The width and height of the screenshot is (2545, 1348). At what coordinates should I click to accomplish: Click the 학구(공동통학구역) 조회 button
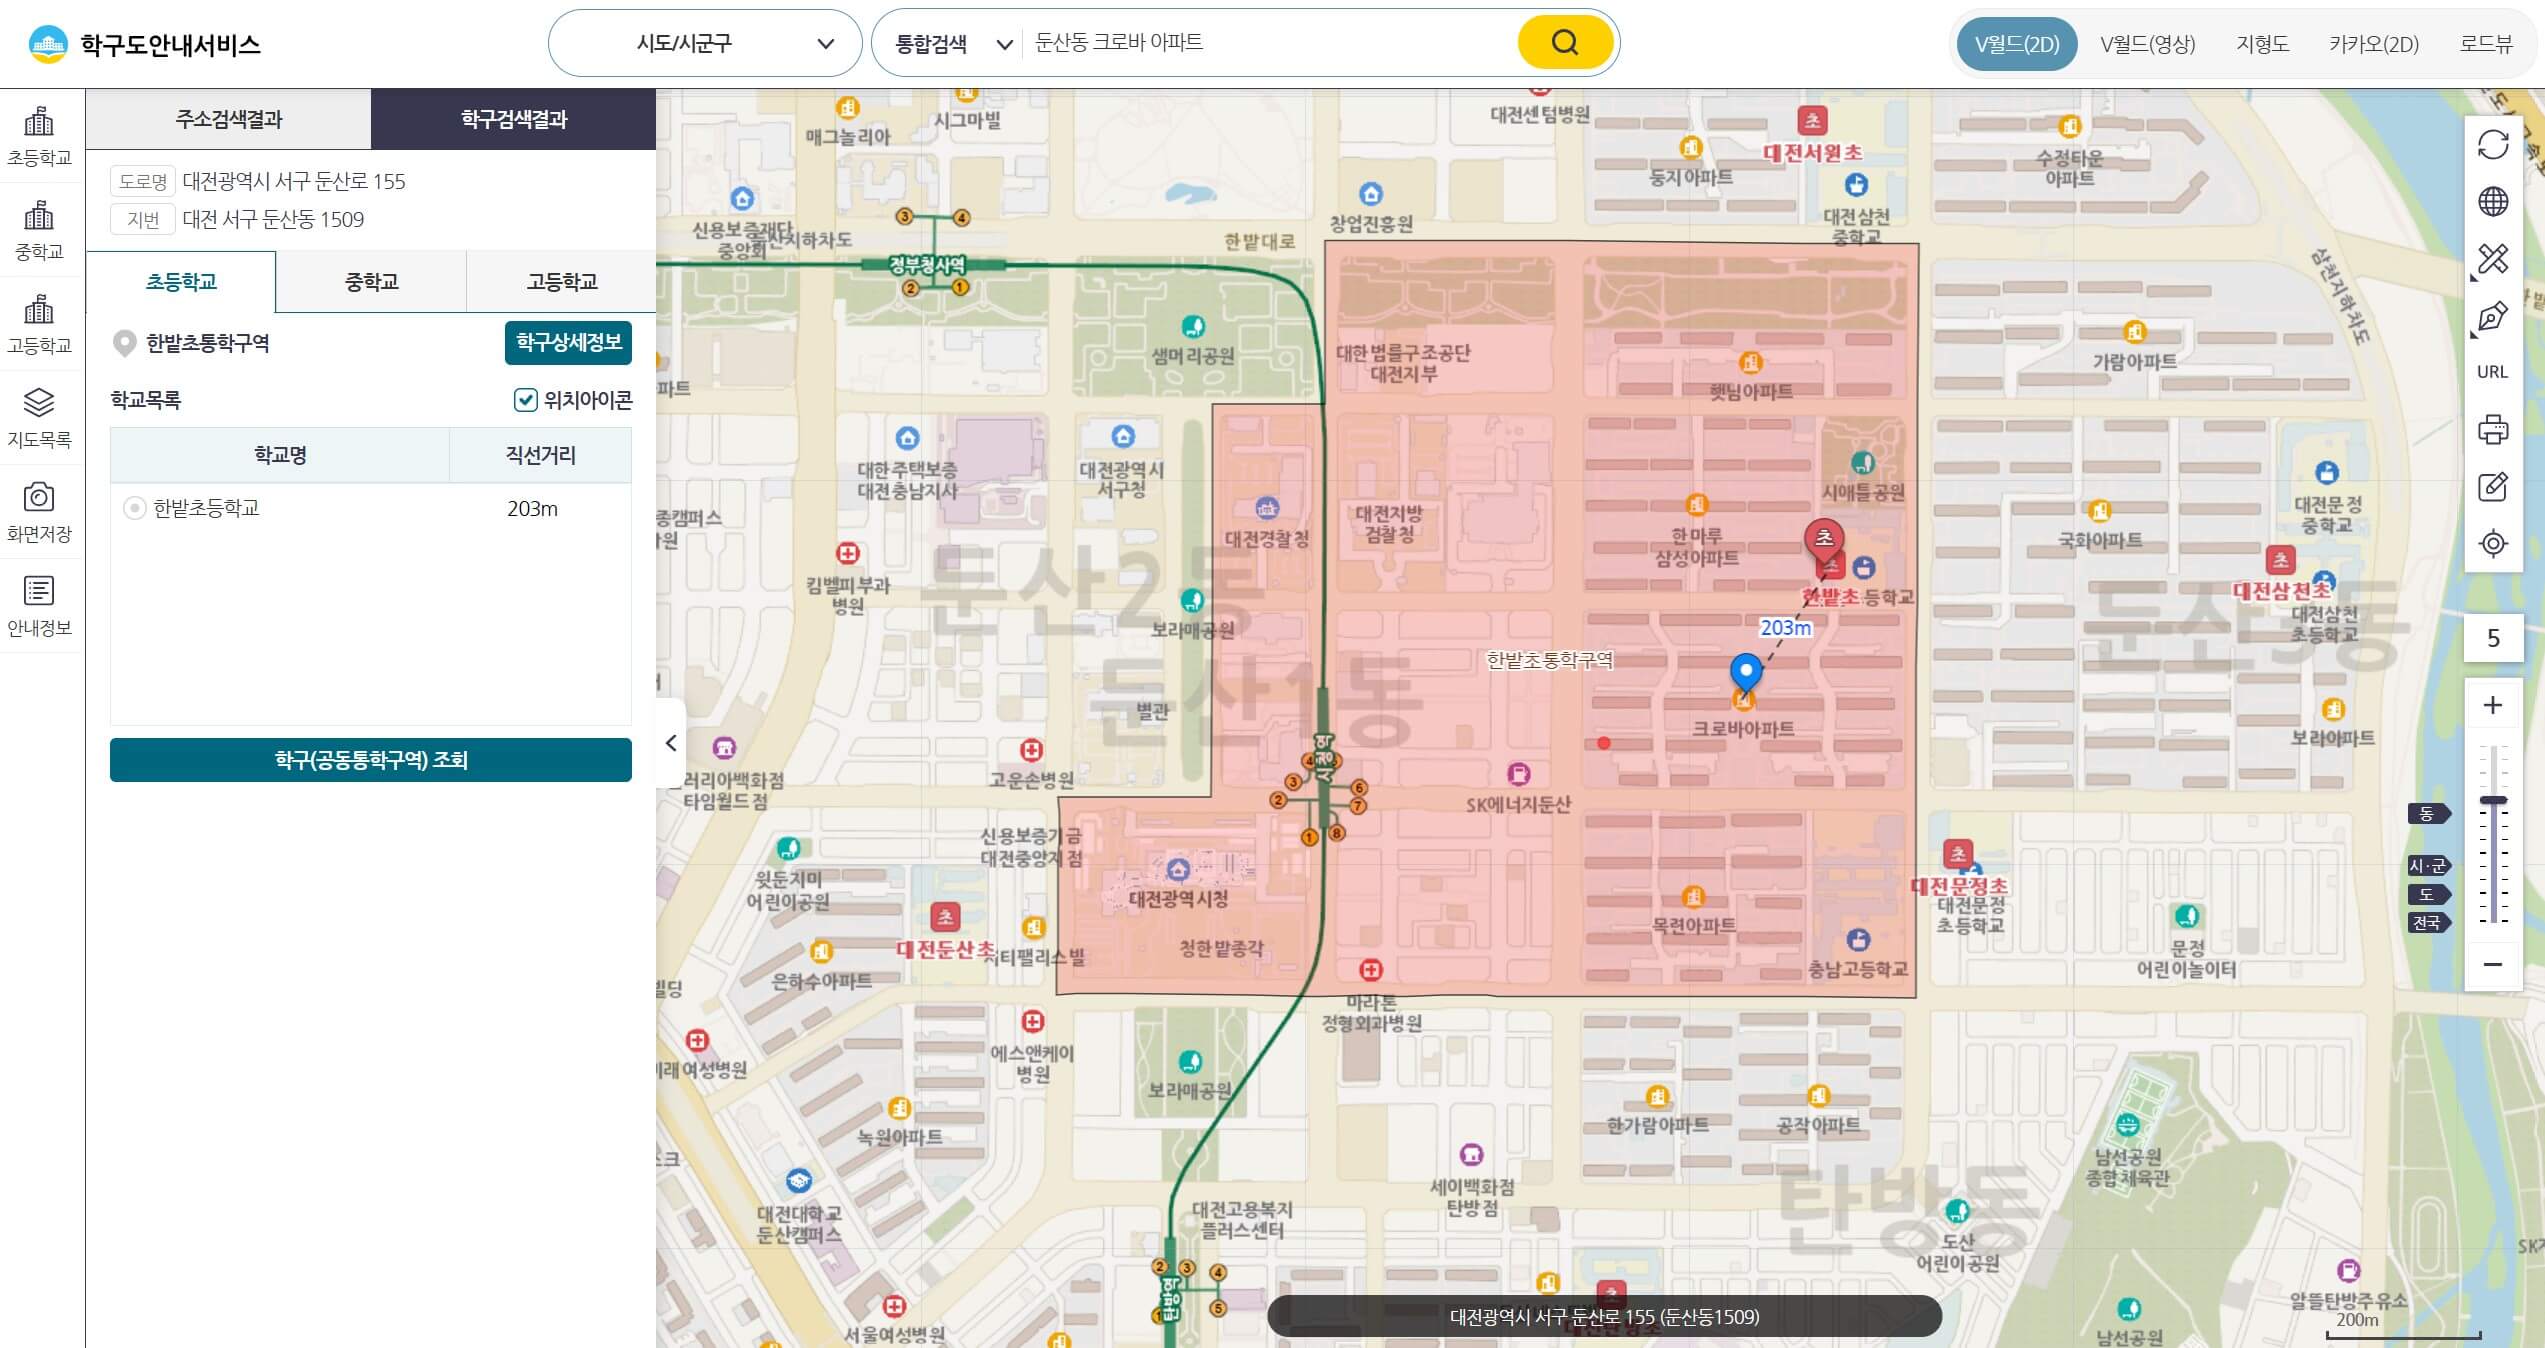pos(370,760)
